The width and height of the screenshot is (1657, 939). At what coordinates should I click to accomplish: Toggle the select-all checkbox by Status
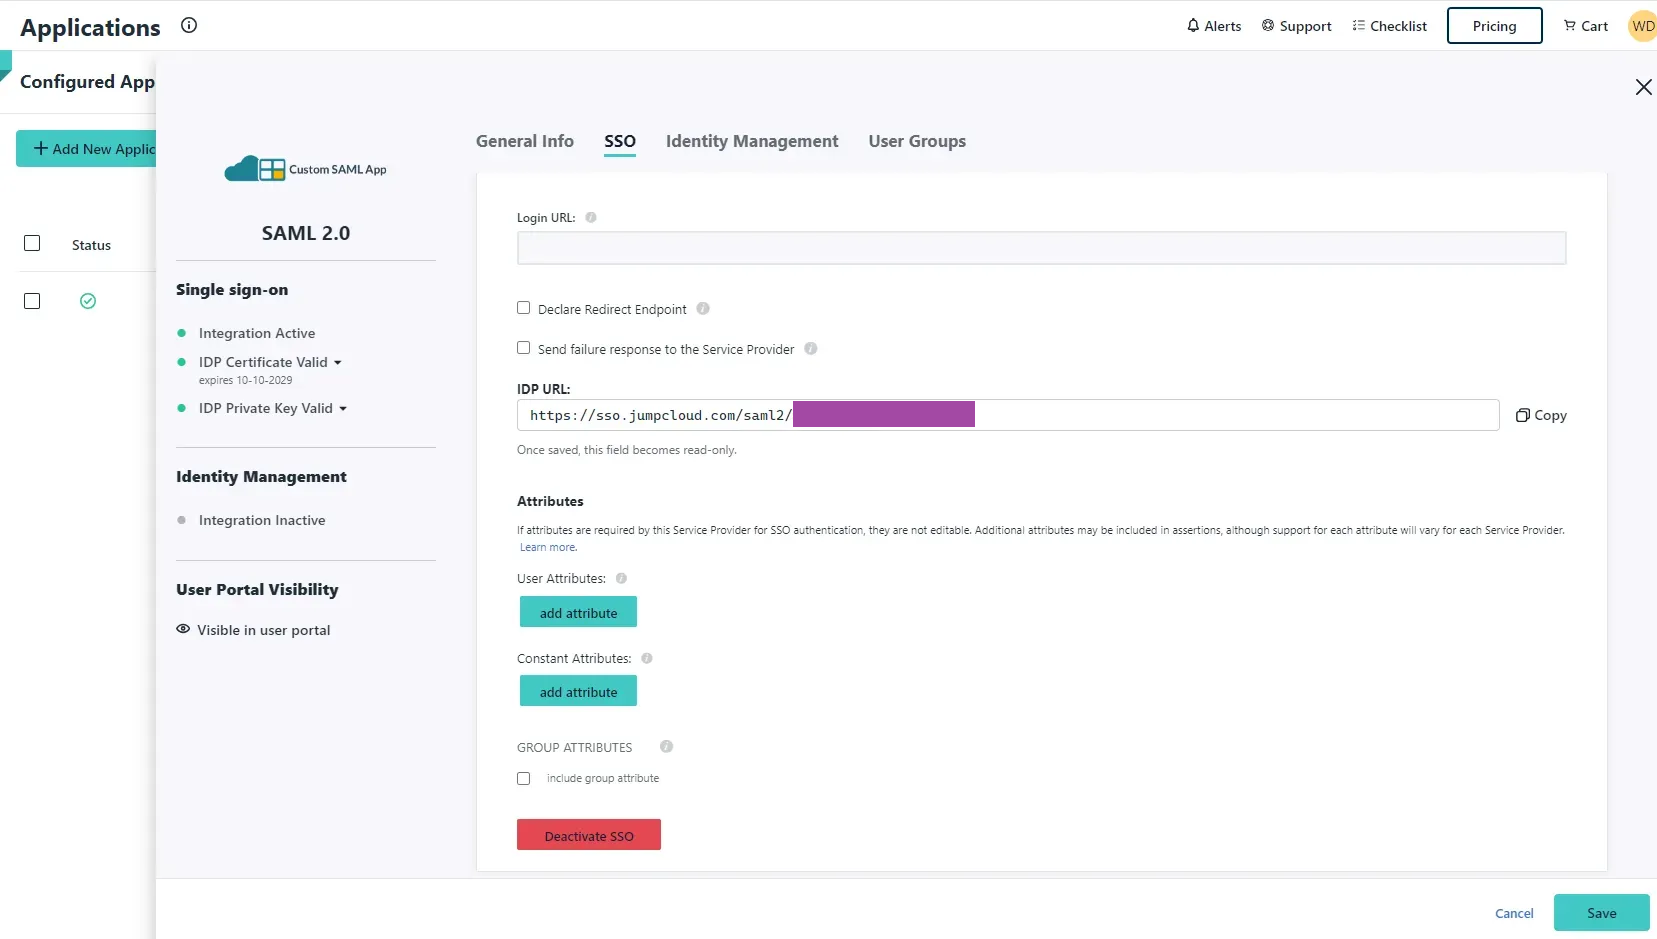coord(32,243)
